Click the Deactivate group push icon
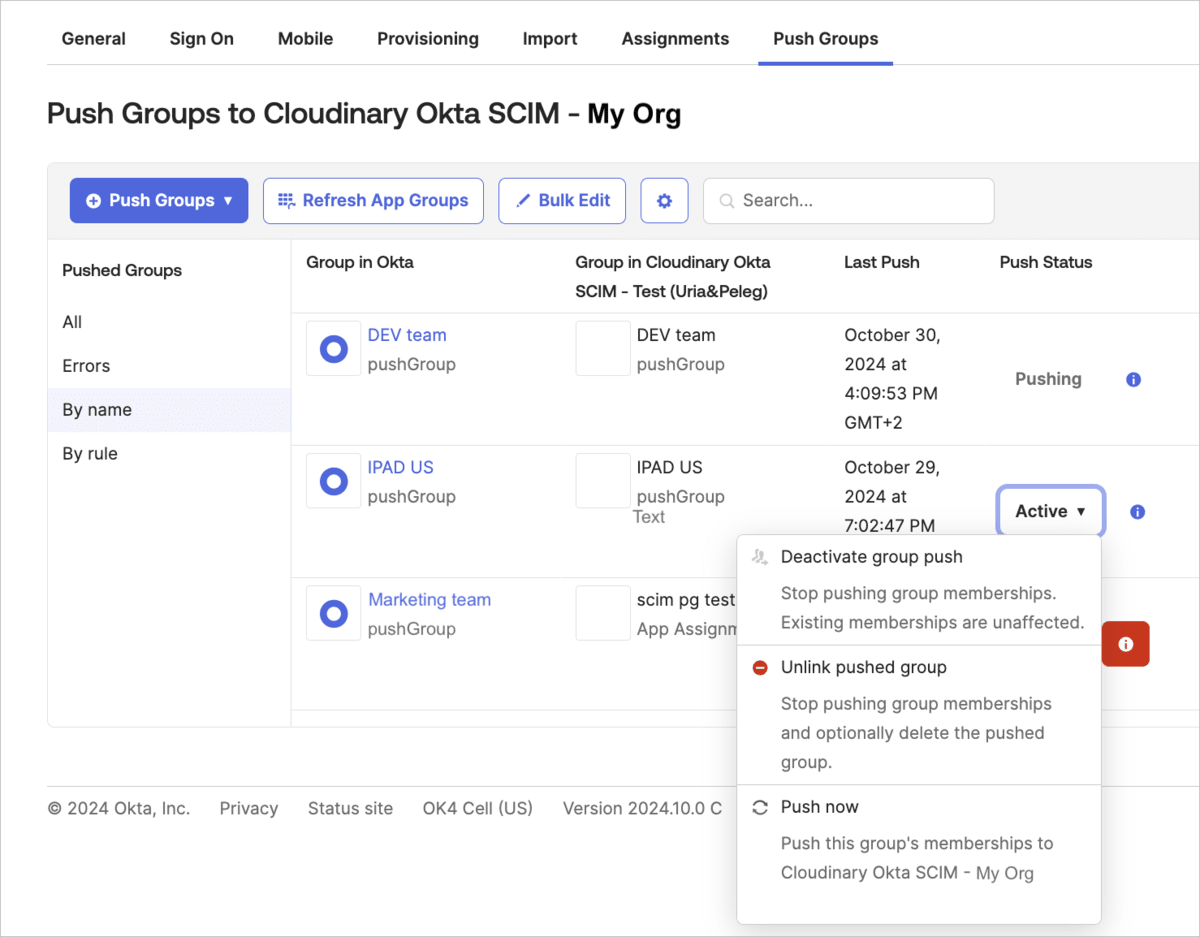Screen dimensions: 1200x937 point(760,557)
